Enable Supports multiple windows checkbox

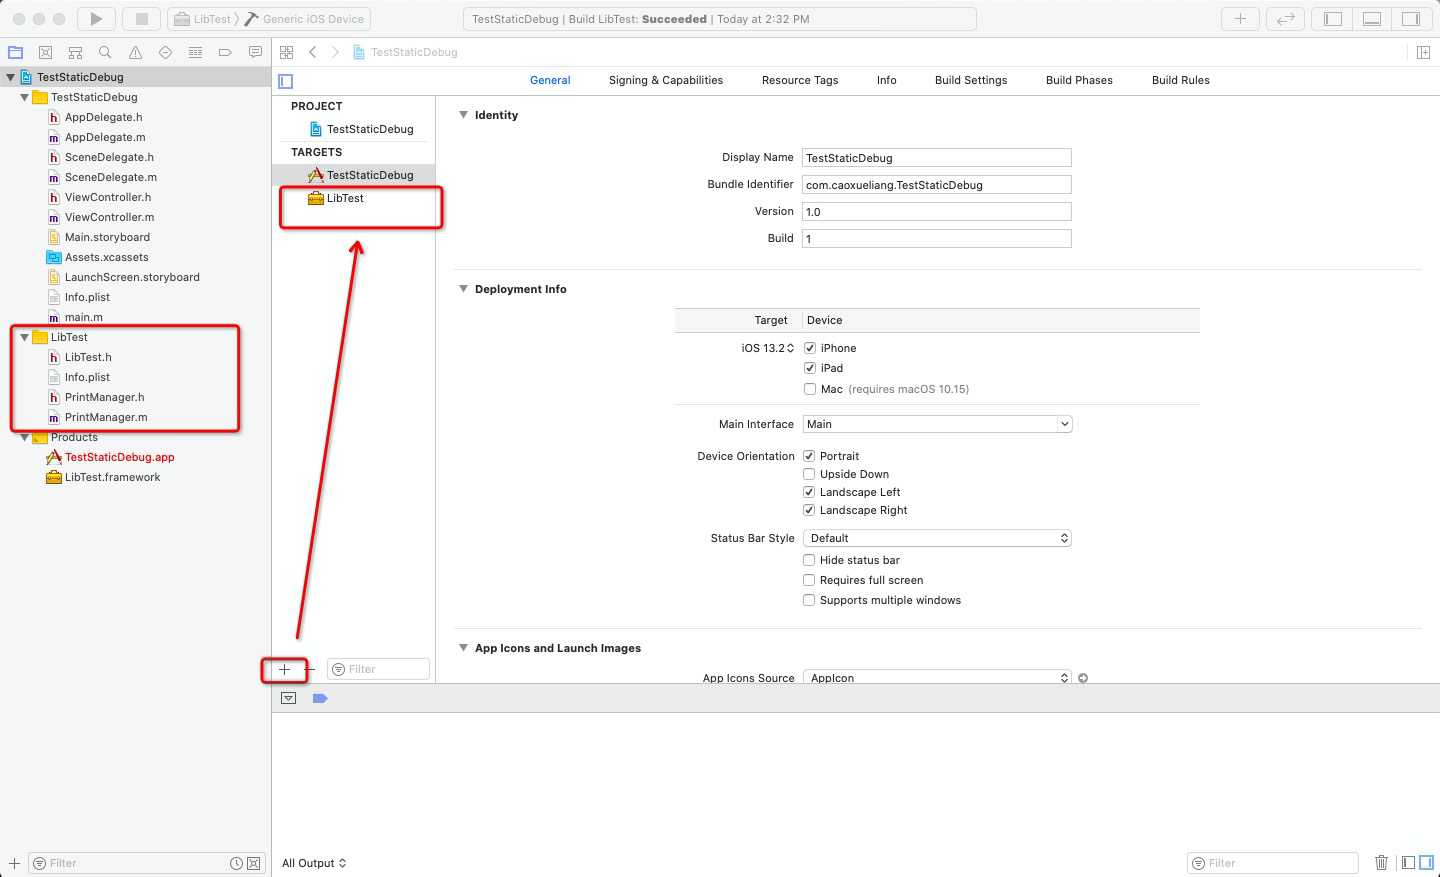809,600
